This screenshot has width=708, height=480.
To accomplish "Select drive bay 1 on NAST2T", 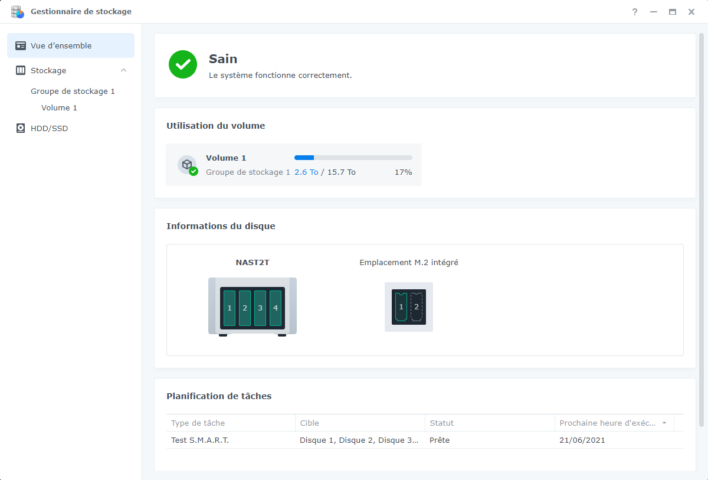I will tap(229, 308).
